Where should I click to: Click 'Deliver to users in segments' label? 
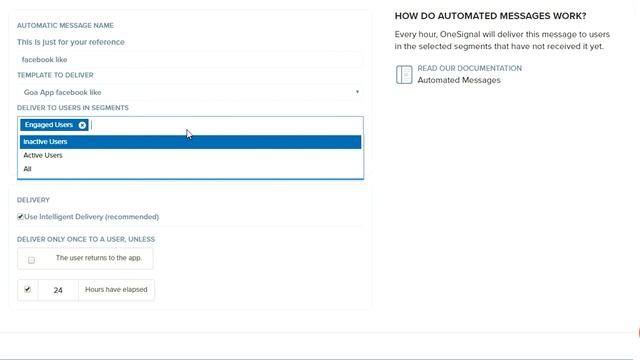(73, 108)
